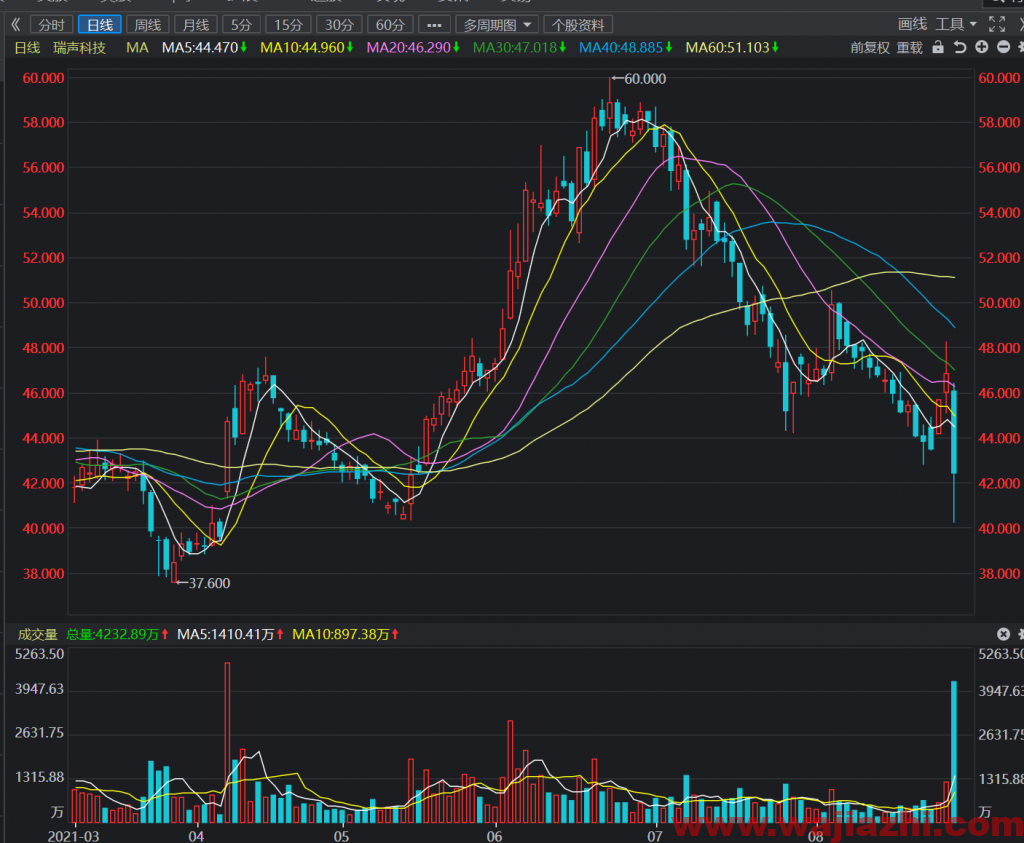Click the undo arrow icon

(959, 47)
